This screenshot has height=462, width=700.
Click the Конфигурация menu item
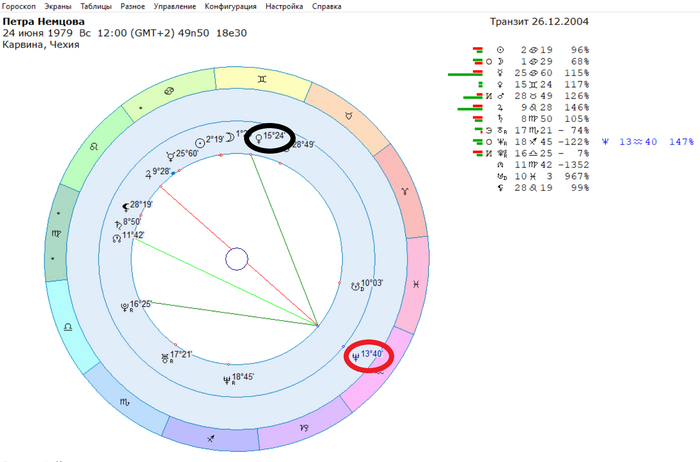(x=231, y=5)
